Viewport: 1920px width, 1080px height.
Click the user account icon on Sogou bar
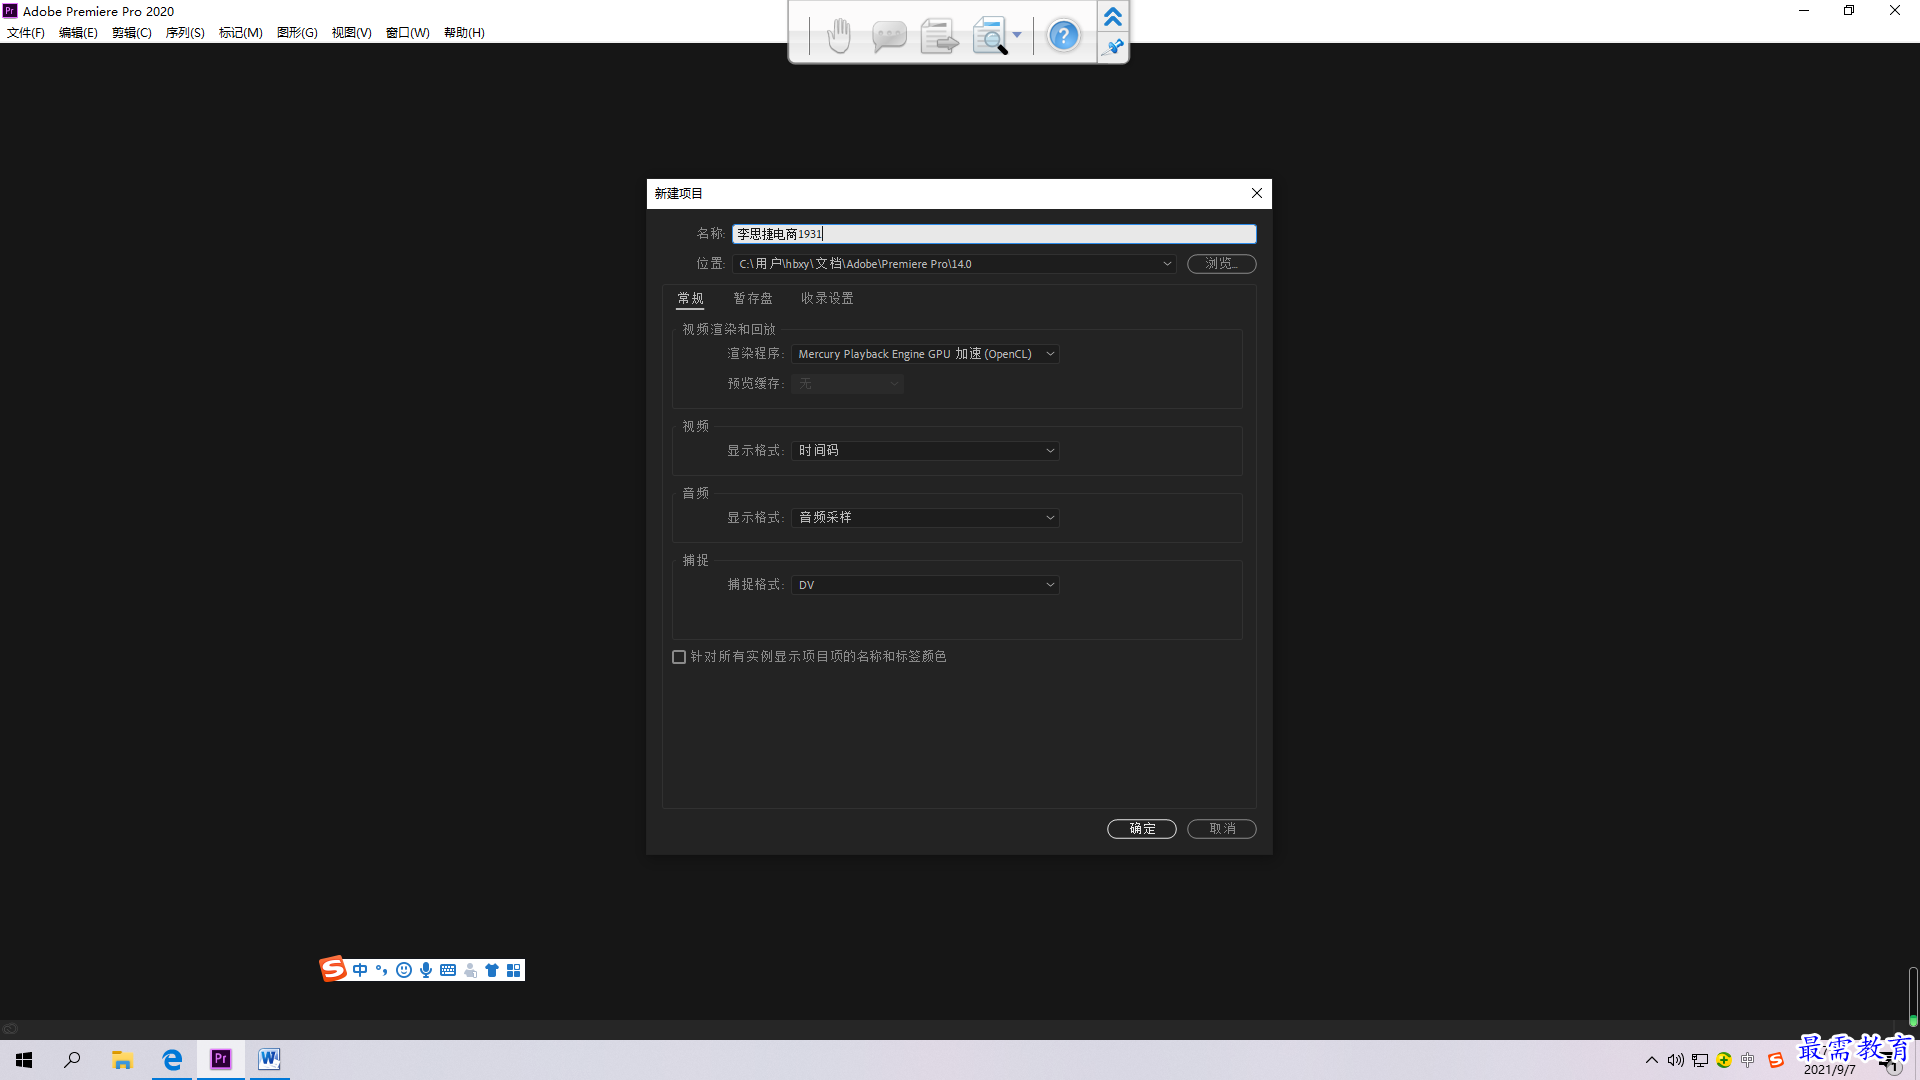pos(470,970)
